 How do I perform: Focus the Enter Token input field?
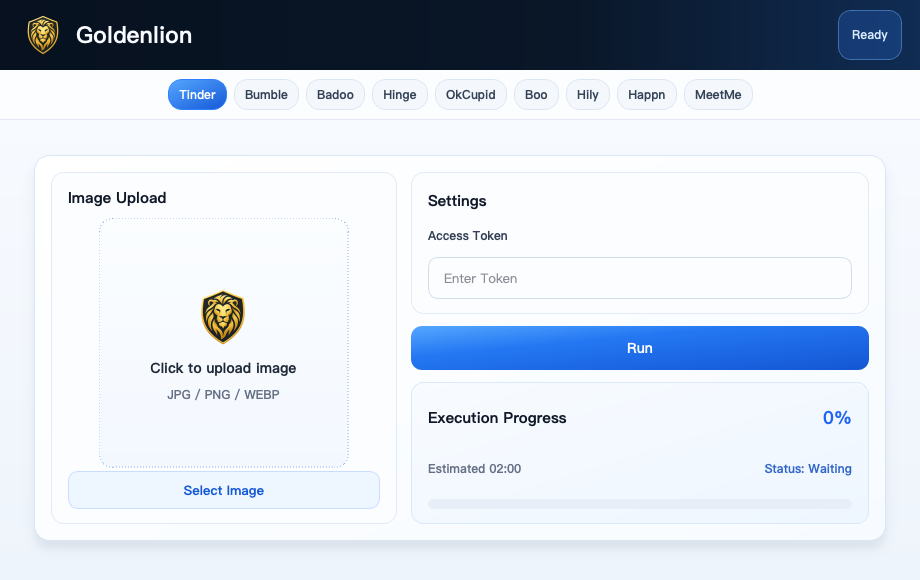640,278
